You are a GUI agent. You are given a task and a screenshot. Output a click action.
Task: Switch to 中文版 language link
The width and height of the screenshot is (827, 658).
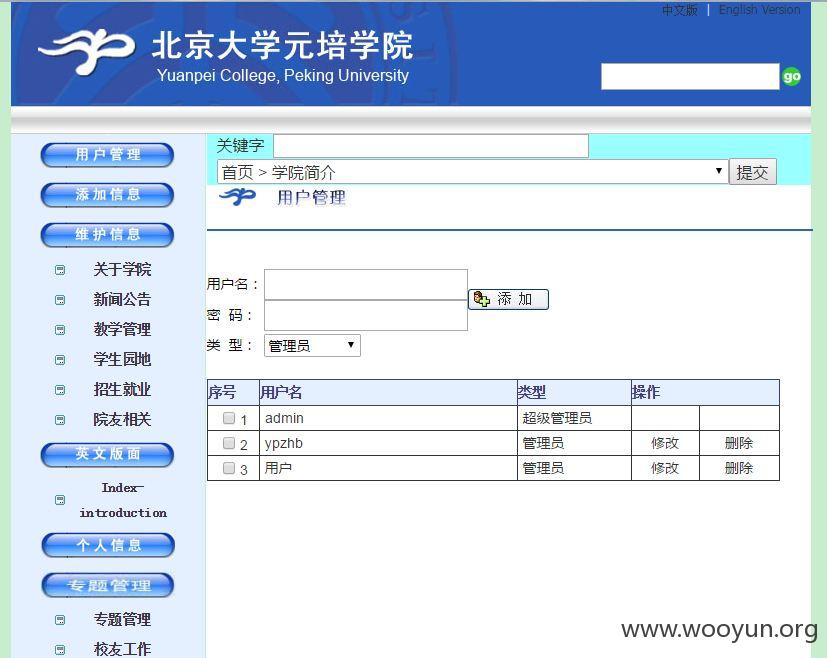pyautogui.click(x=680, y=10)
